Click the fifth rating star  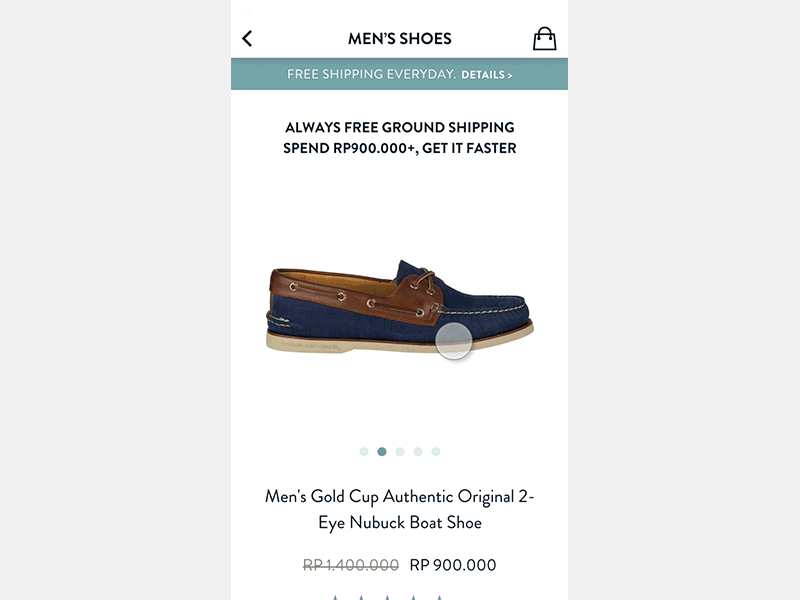click(x=438, y=597)
